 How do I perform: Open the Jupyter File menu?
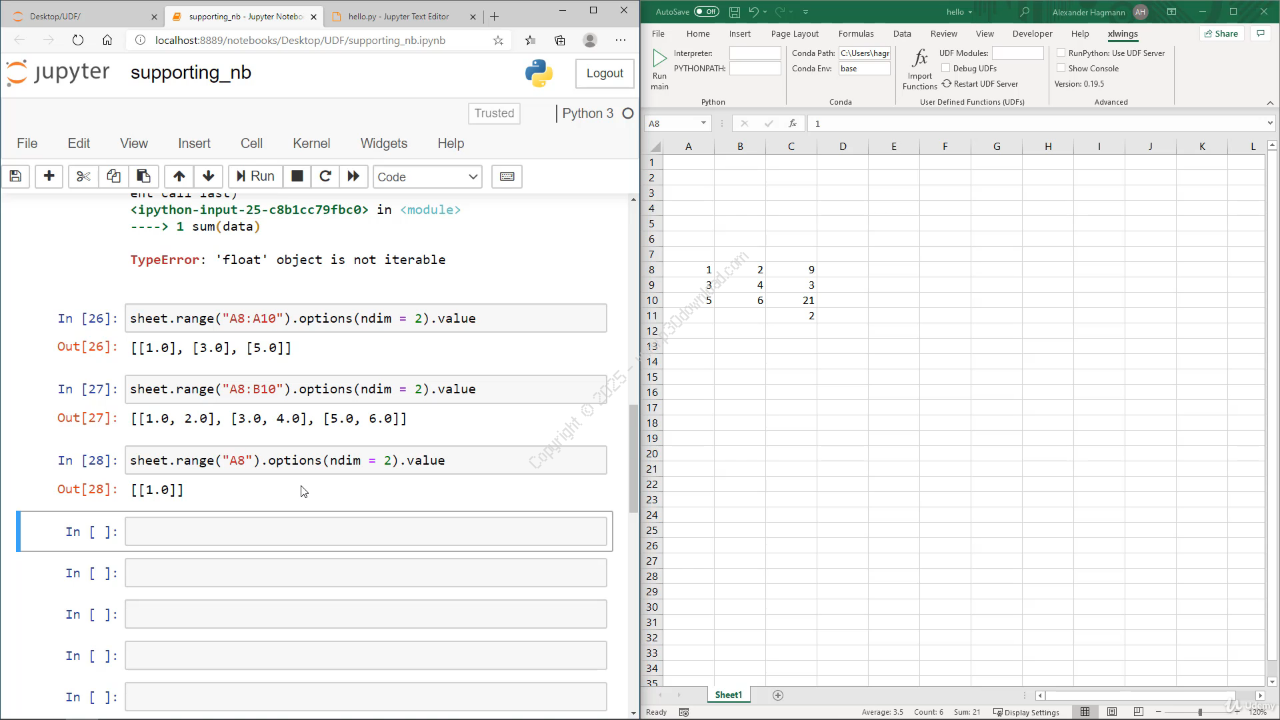coord(27,143)
